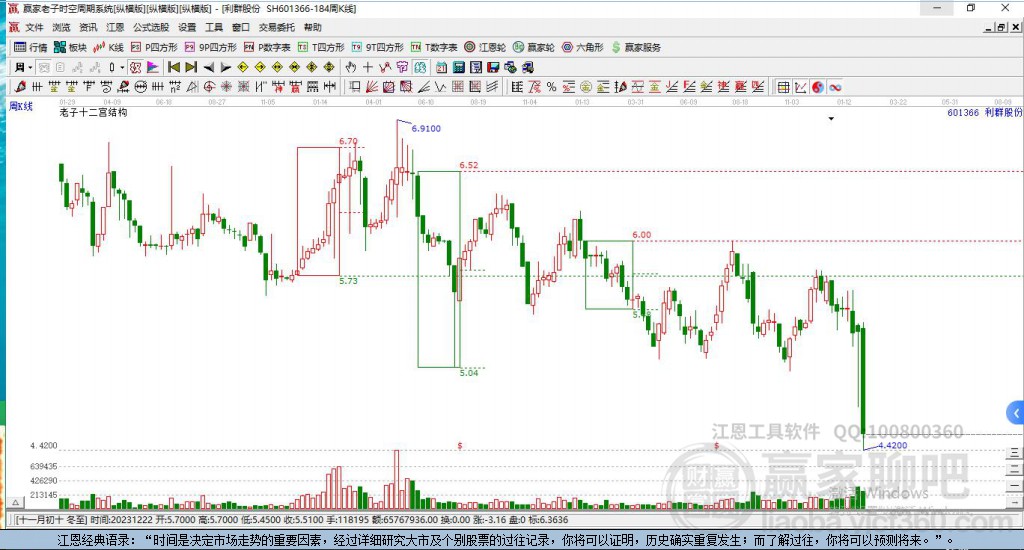Click the colorful gradient triangle icon
Screen dimensions: 1024x550
pyautogui.click(x=152, y=67)
